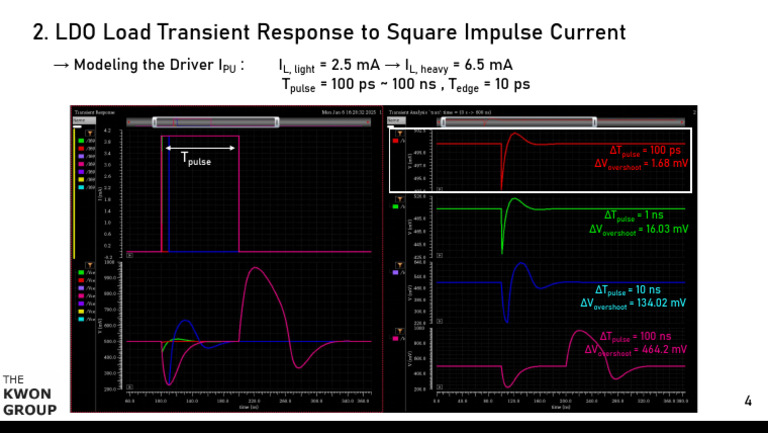Viewport: 768px width, 433px height.
Task: Select cyan trace swatch in current plot legend
Action: (81, 188)
